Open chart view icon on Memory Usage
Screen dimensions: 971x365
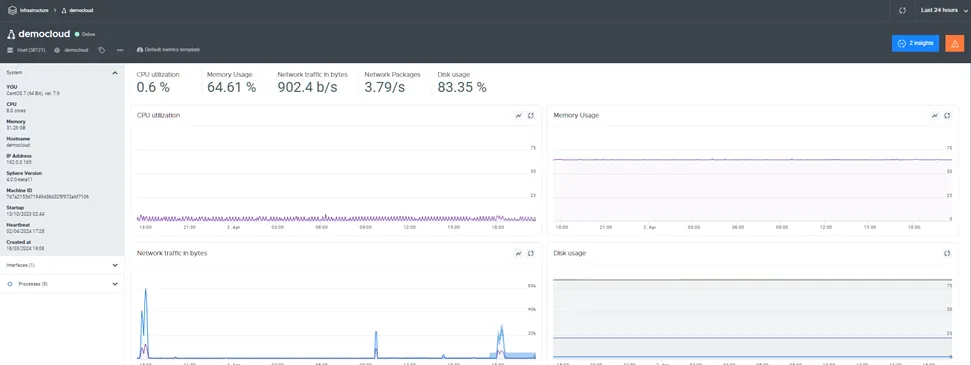[935, 115]
